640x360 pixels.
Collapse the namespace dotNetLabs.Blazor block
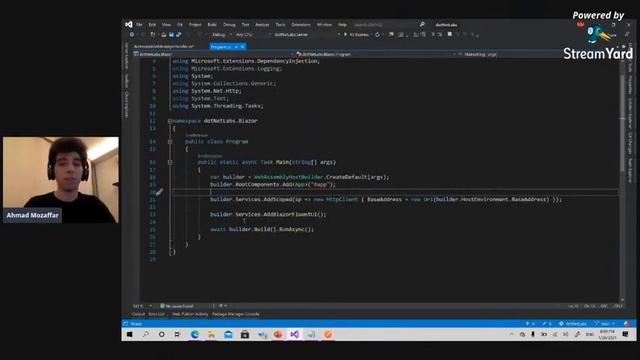[170, 121]
